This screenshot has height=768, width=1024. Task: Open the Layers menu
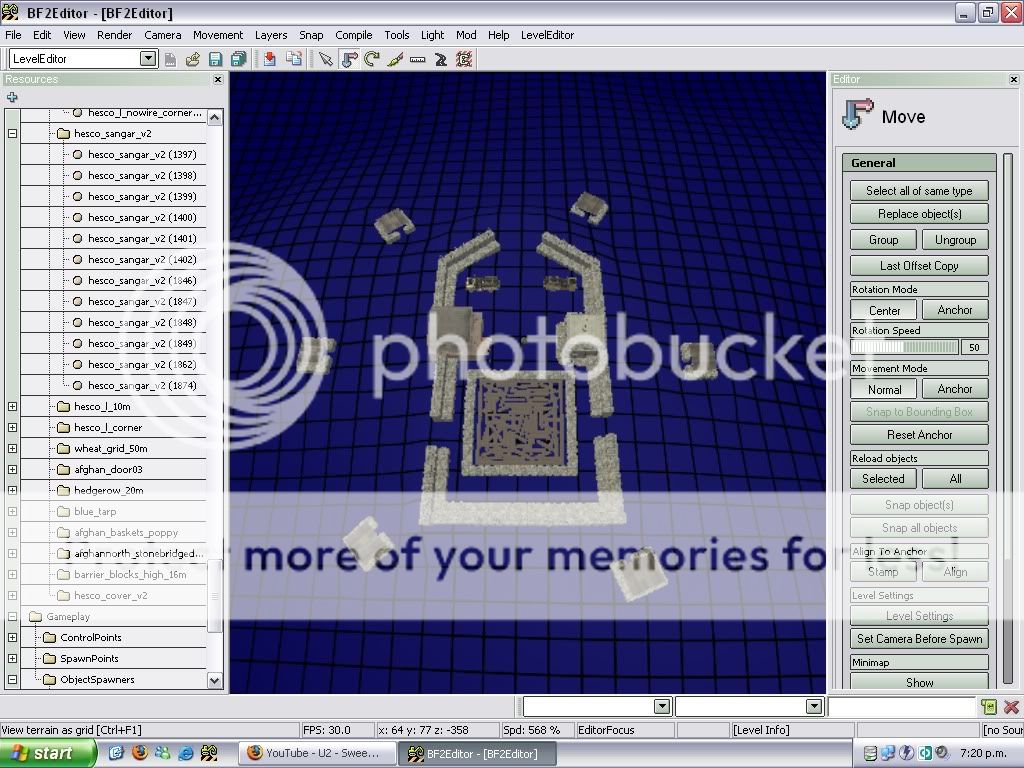270,35
